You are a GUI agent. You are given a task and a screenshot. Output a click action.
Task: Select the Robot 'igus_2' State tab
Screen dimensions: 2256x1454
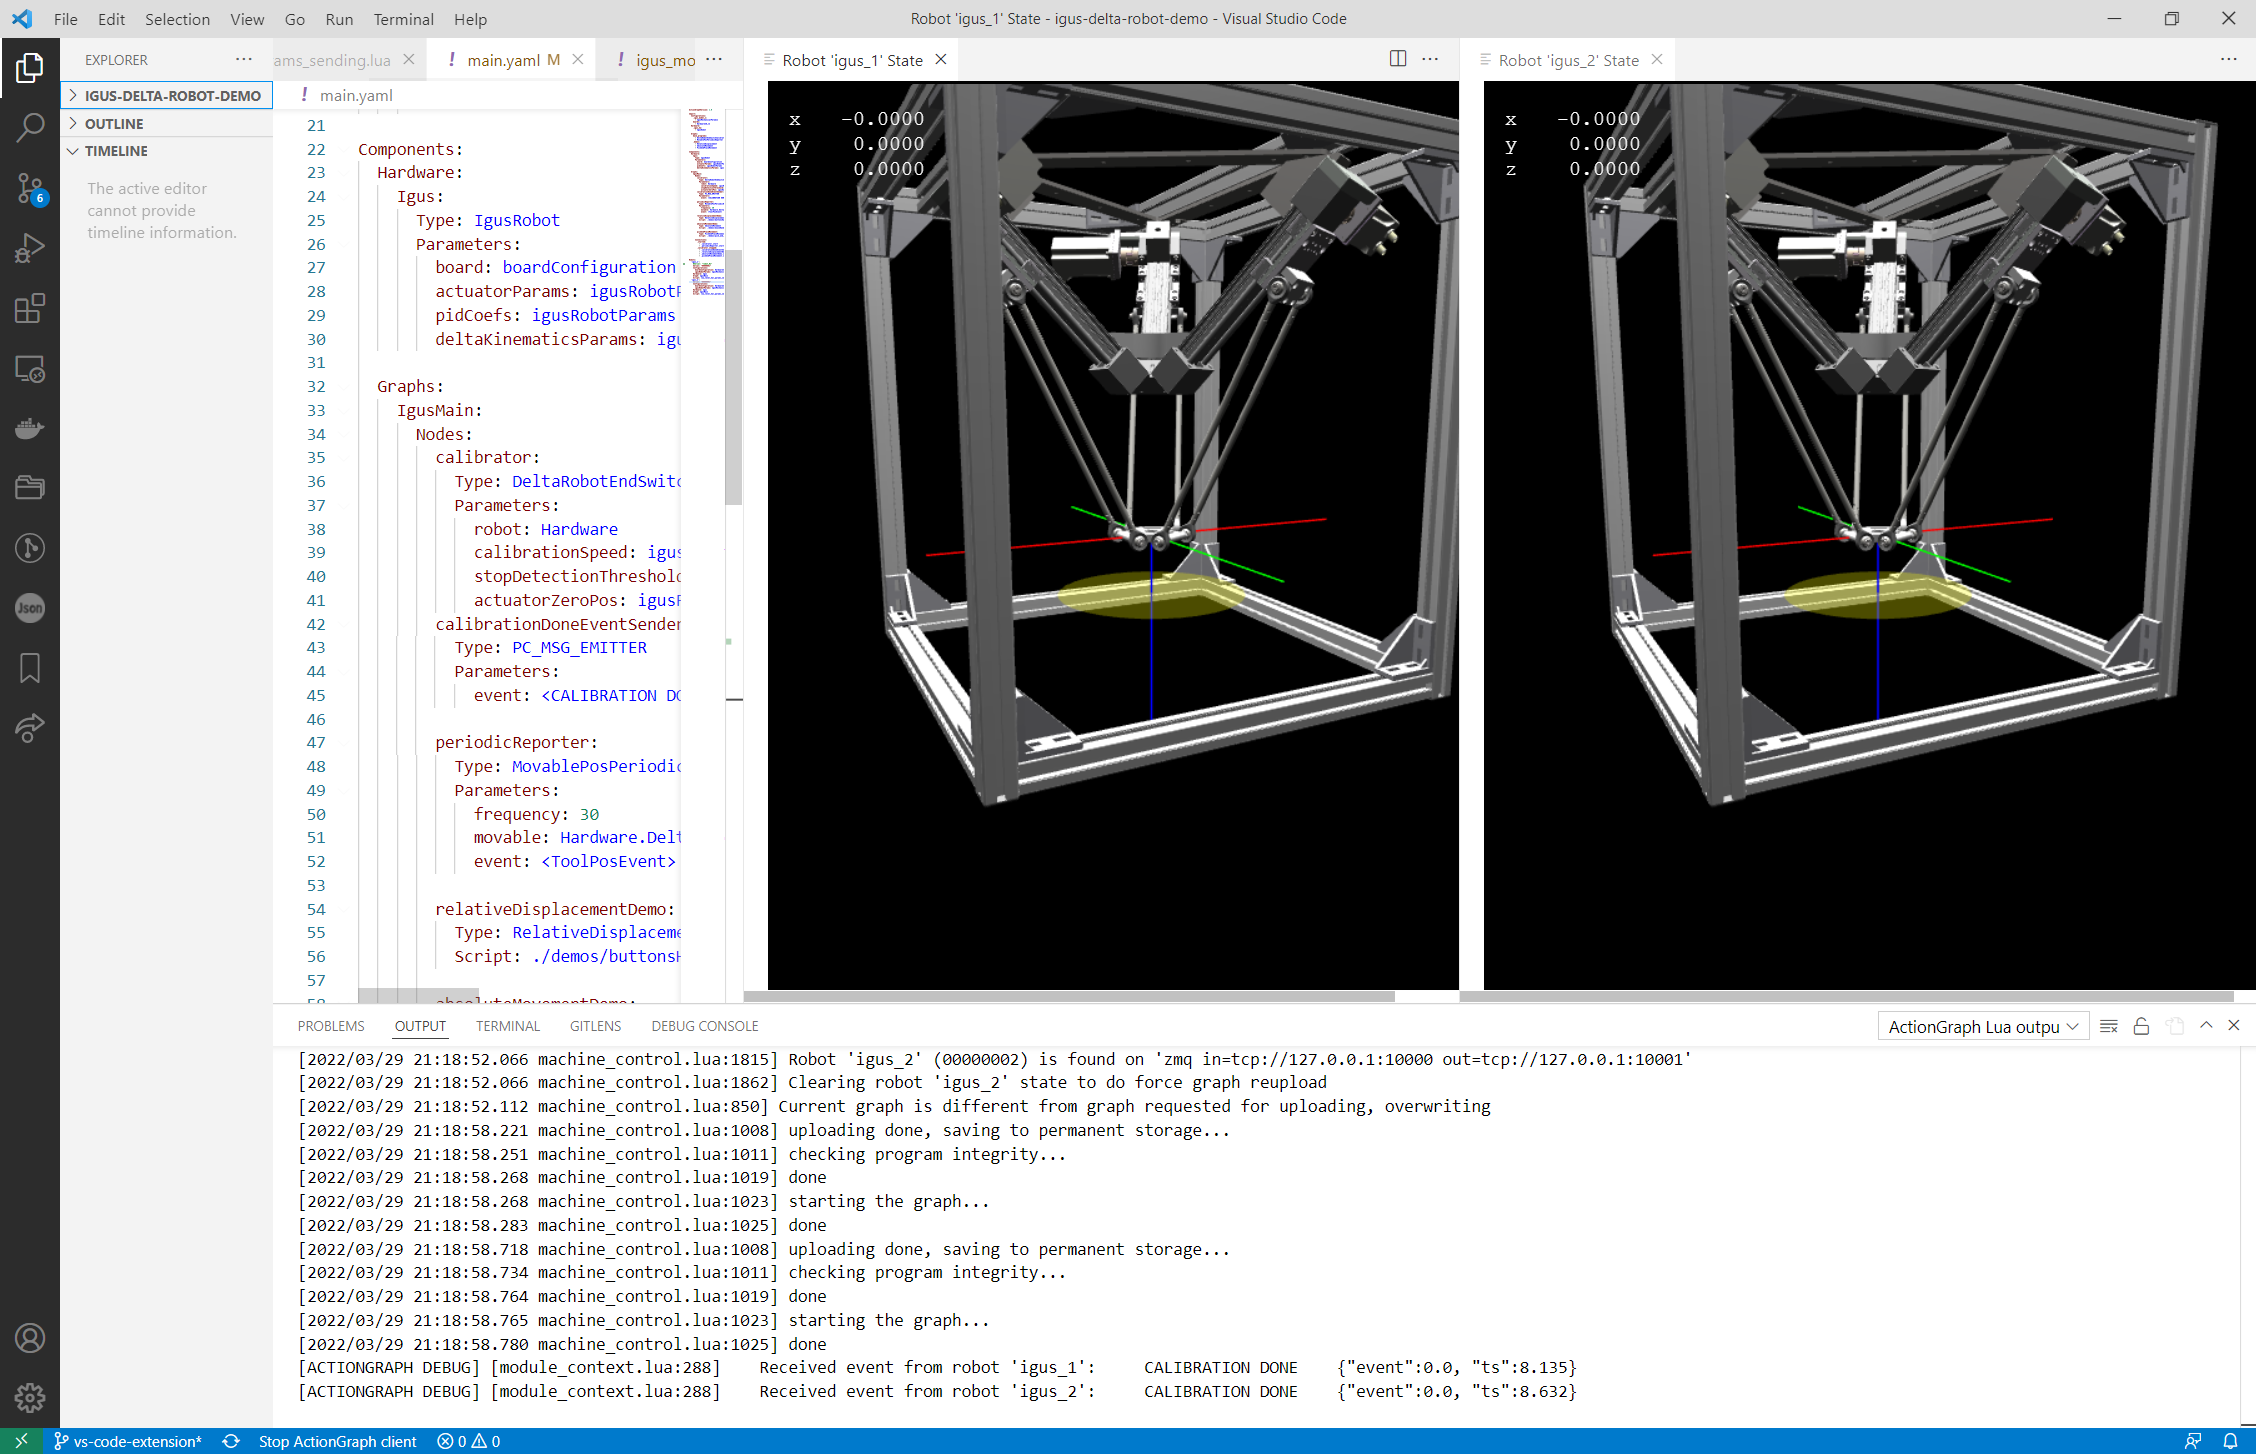click(x=1568, y=60)
